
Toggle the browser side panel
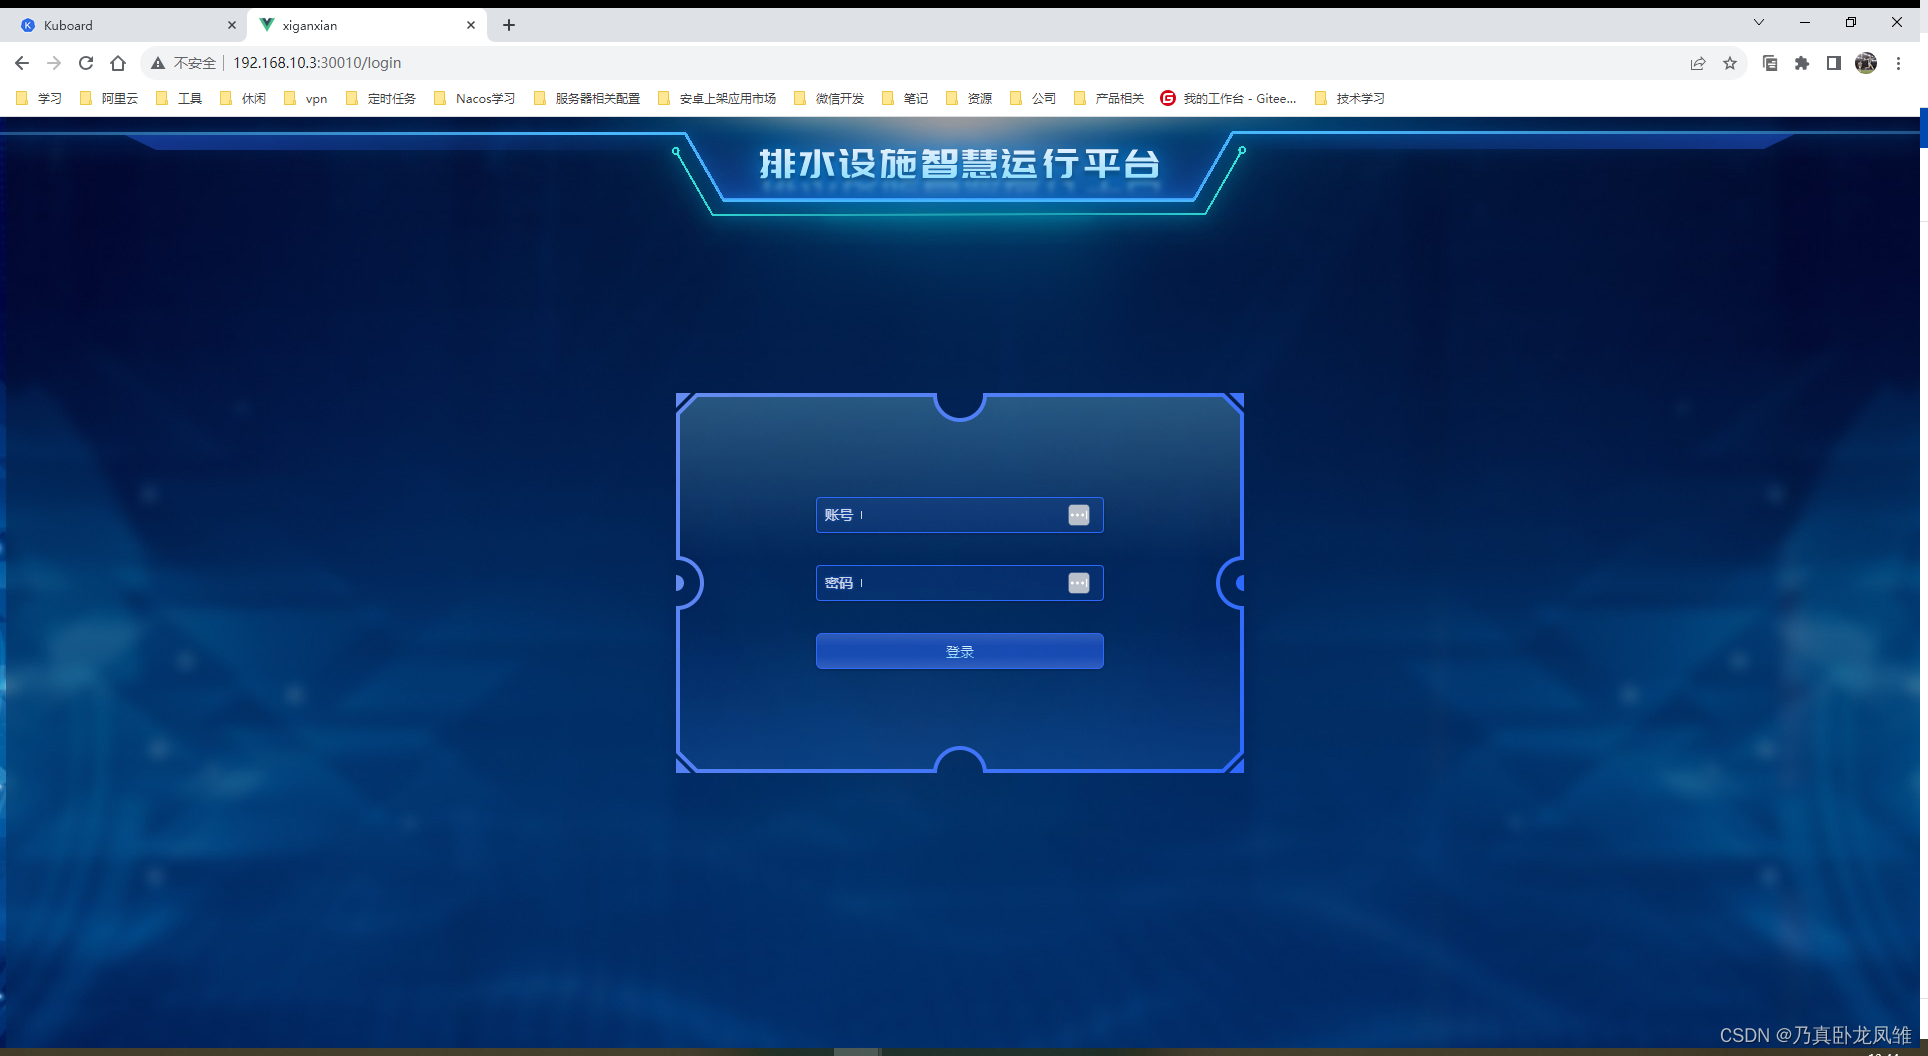(x=1834, y=63)
